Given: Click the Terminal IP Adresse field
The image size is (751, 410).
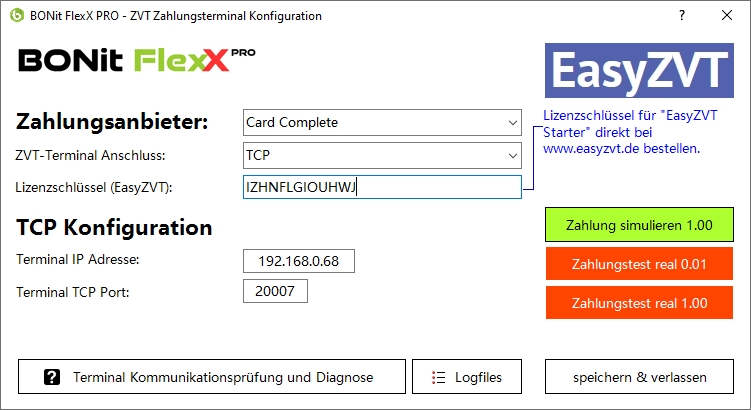Looking at the screenshot, I should (x=299, y=261).
